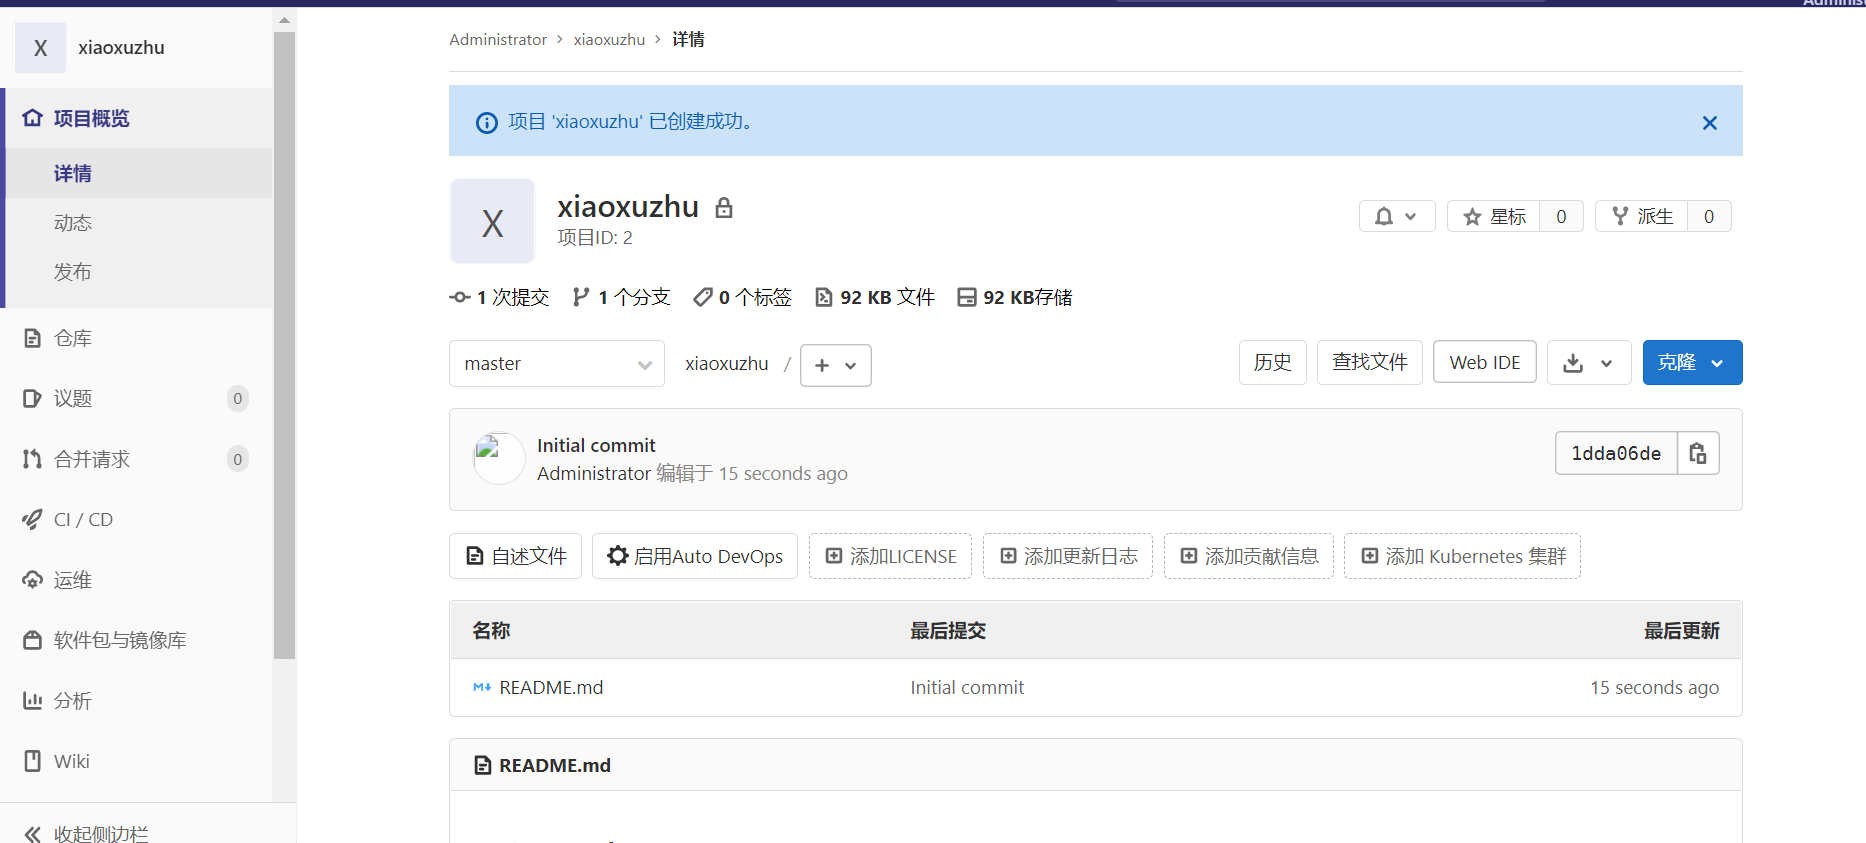
Task: Click Initial commit in last commit column
Action: [x=967, y=687]
